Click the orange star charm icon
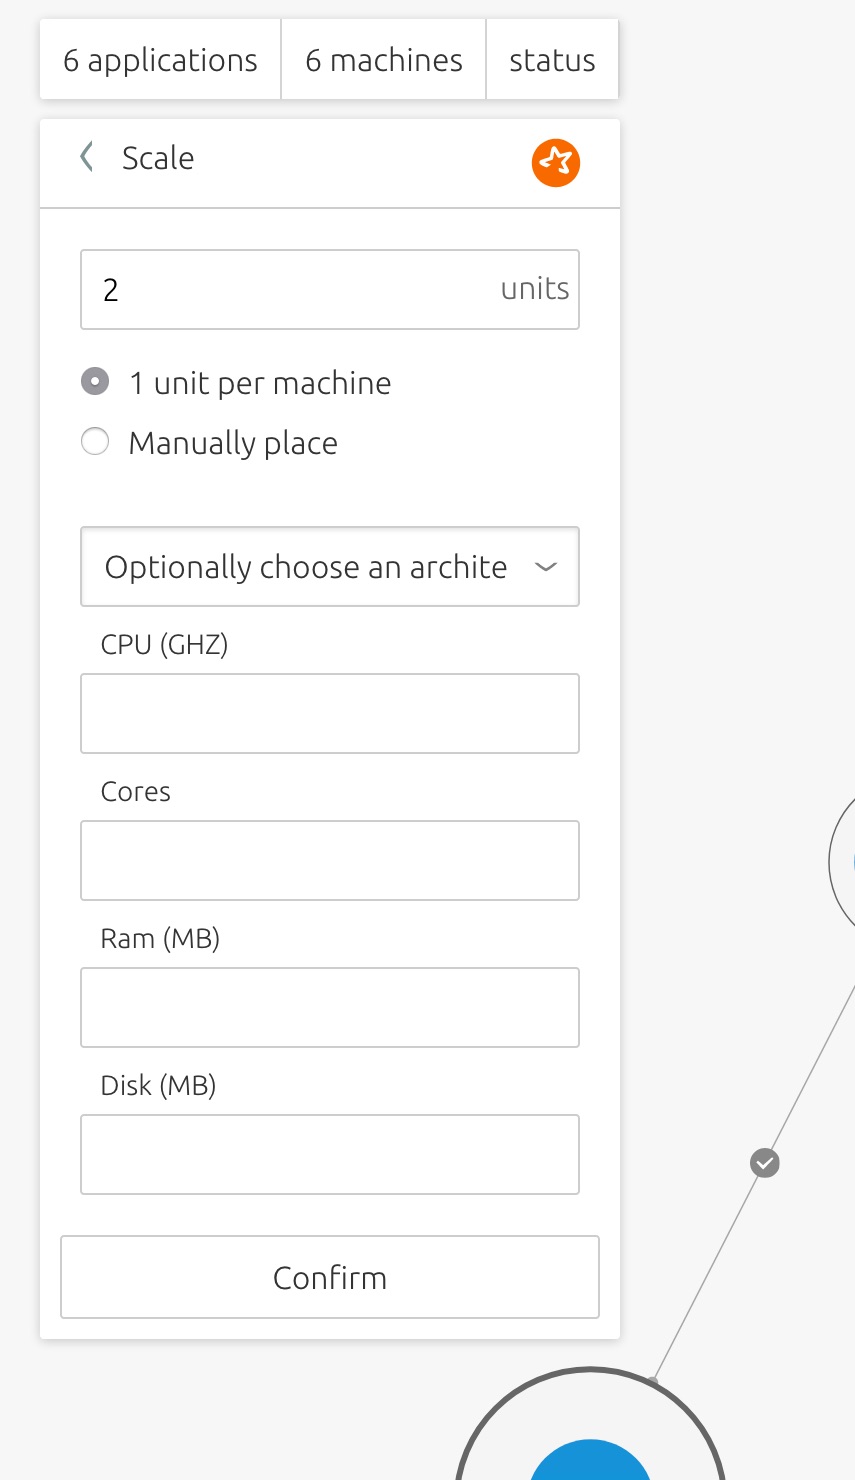 click(556, 162)
